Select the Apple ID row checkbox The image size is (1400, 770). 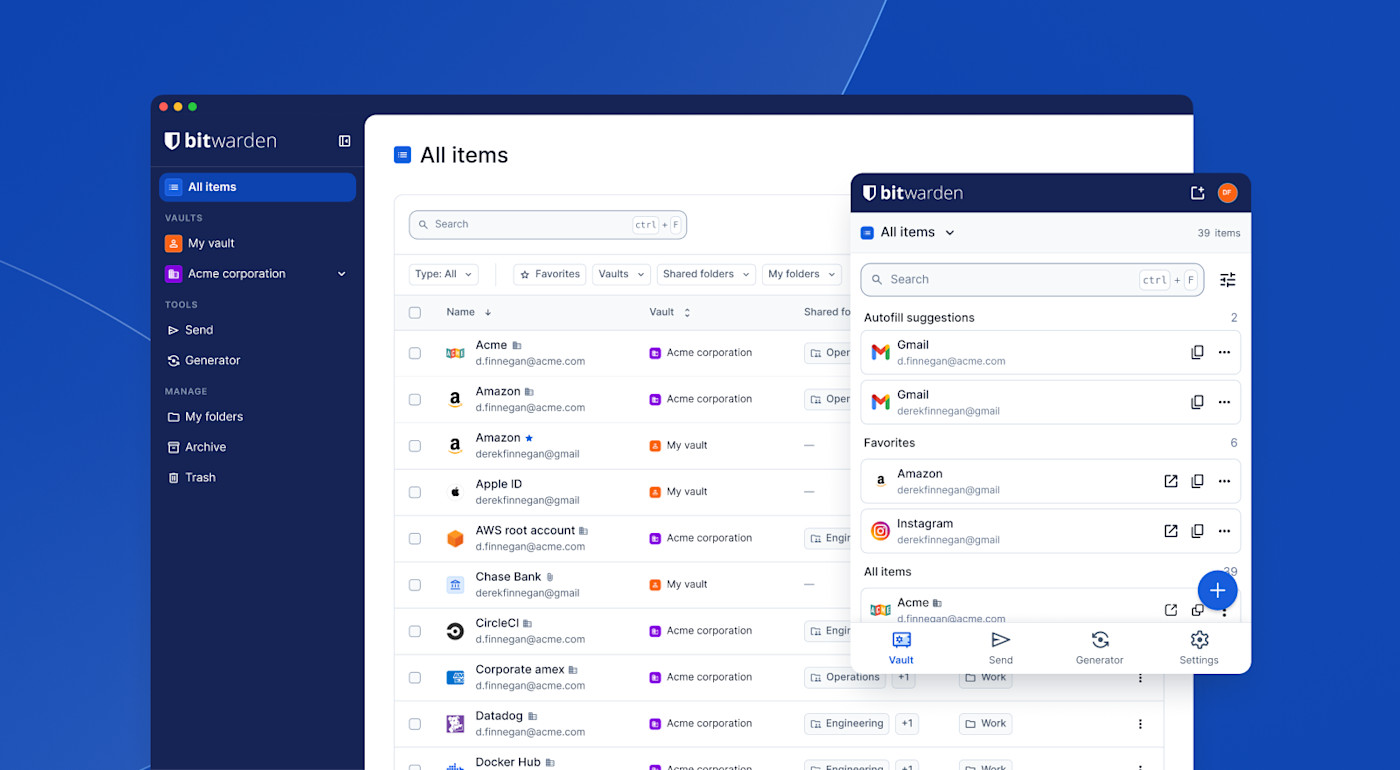point(415,492)
